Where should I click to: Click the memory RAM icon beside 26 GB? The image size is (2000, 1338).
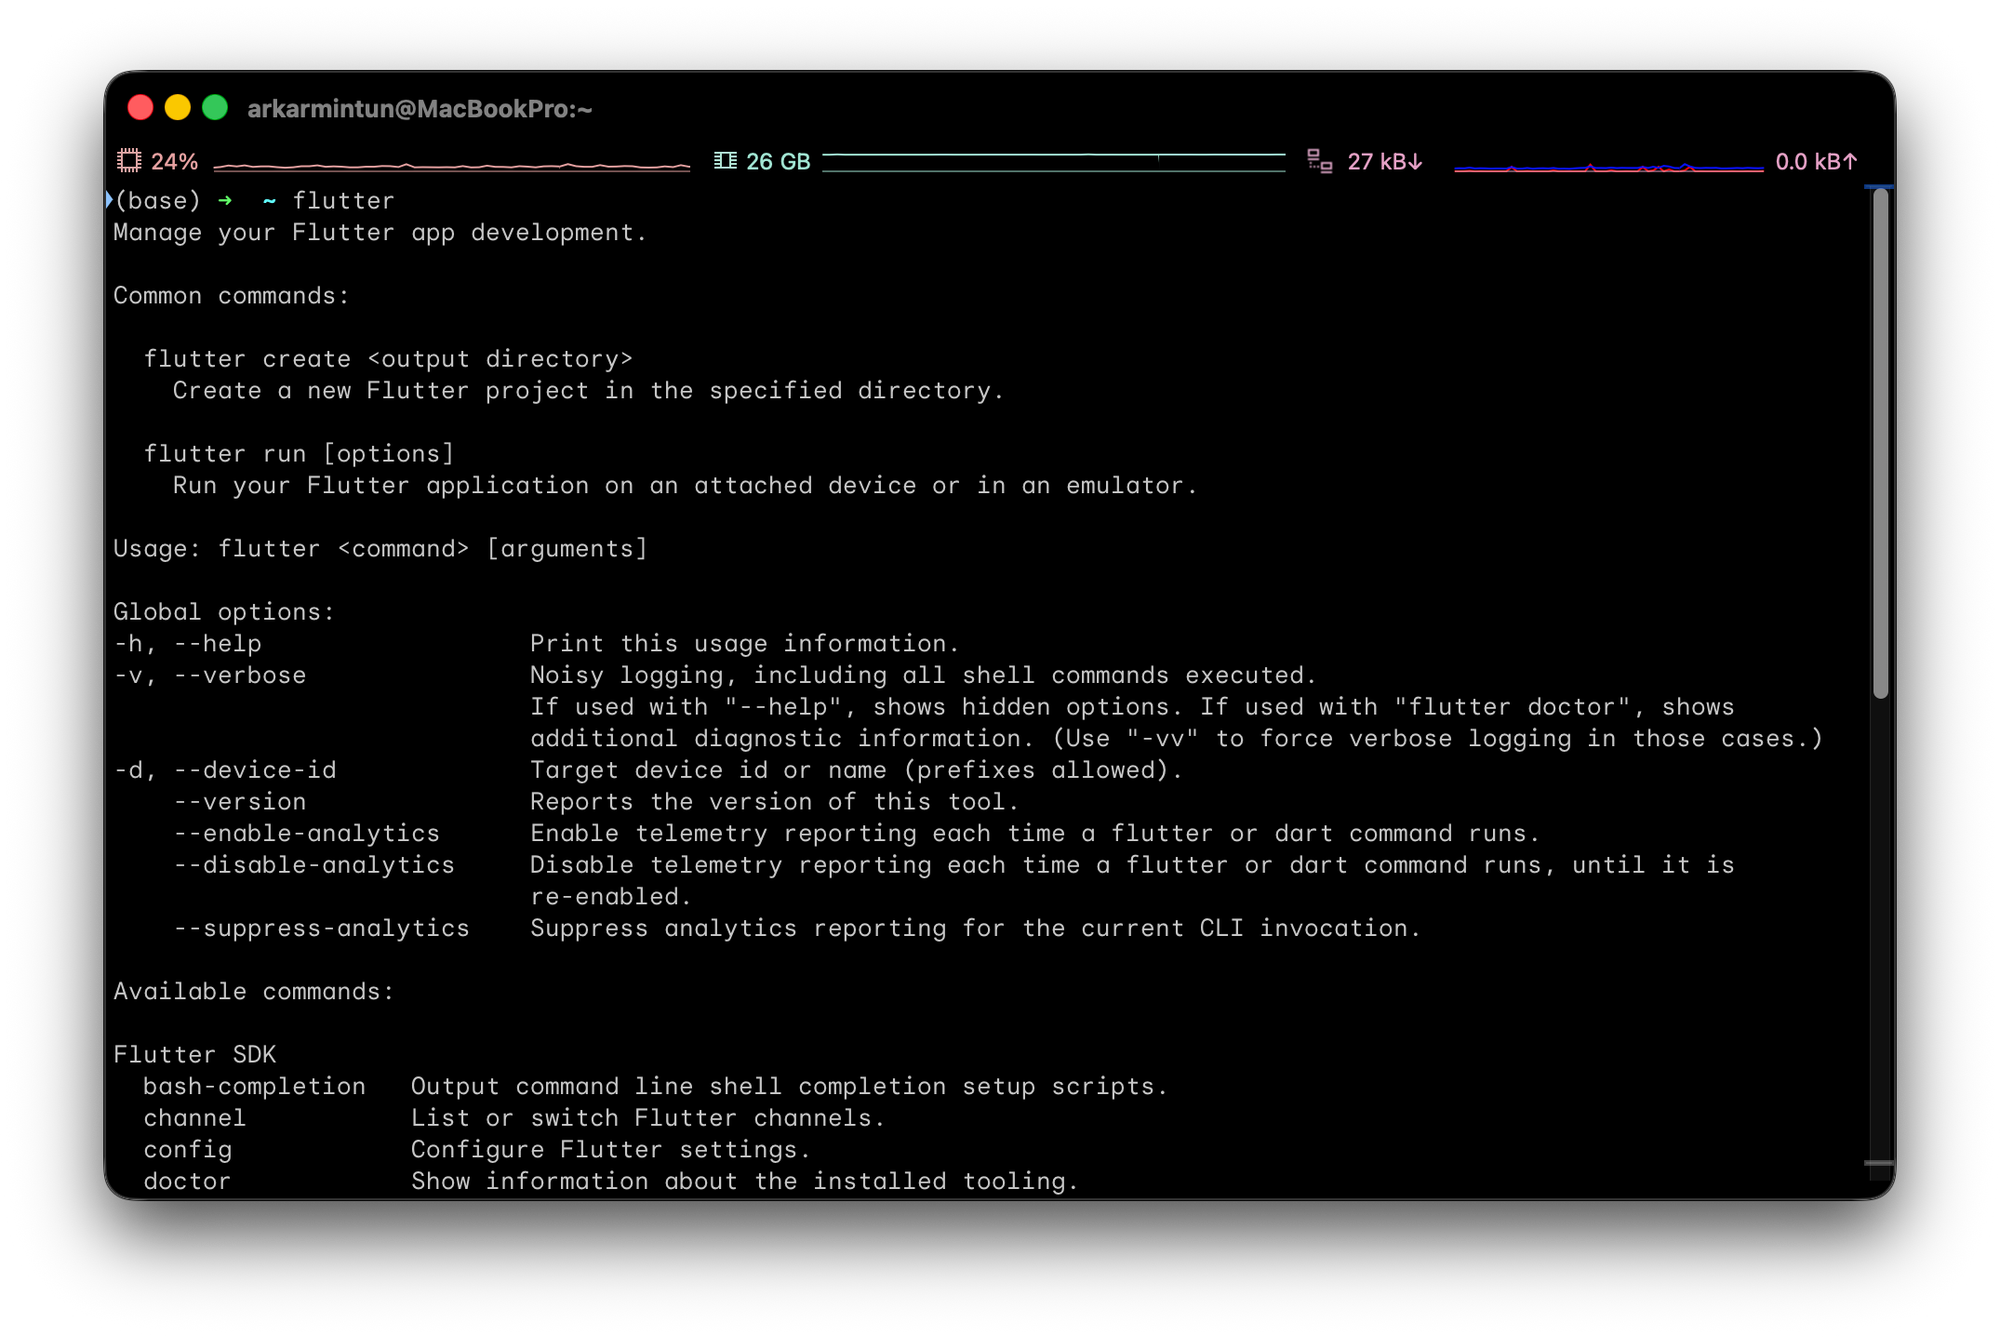click(725, 161)
